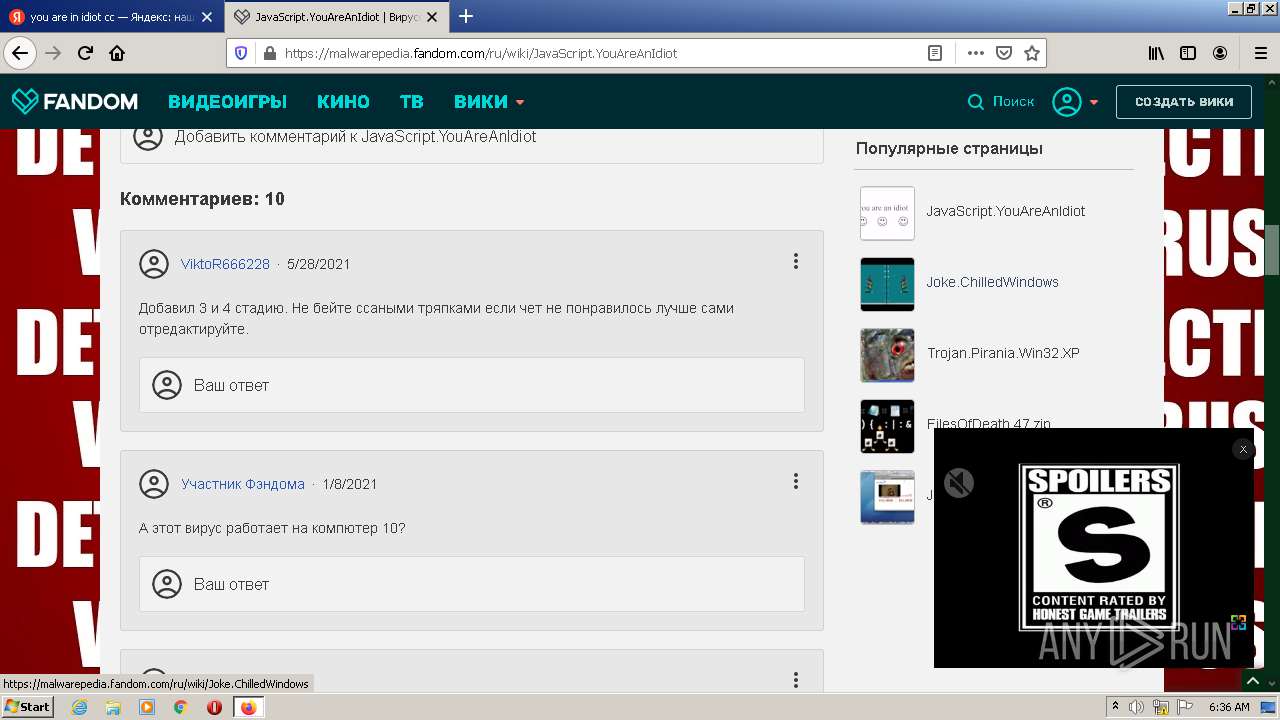Viewport: 1280px width, 720px height.
Task: Unmute the video popup
Action: point(959,484)
